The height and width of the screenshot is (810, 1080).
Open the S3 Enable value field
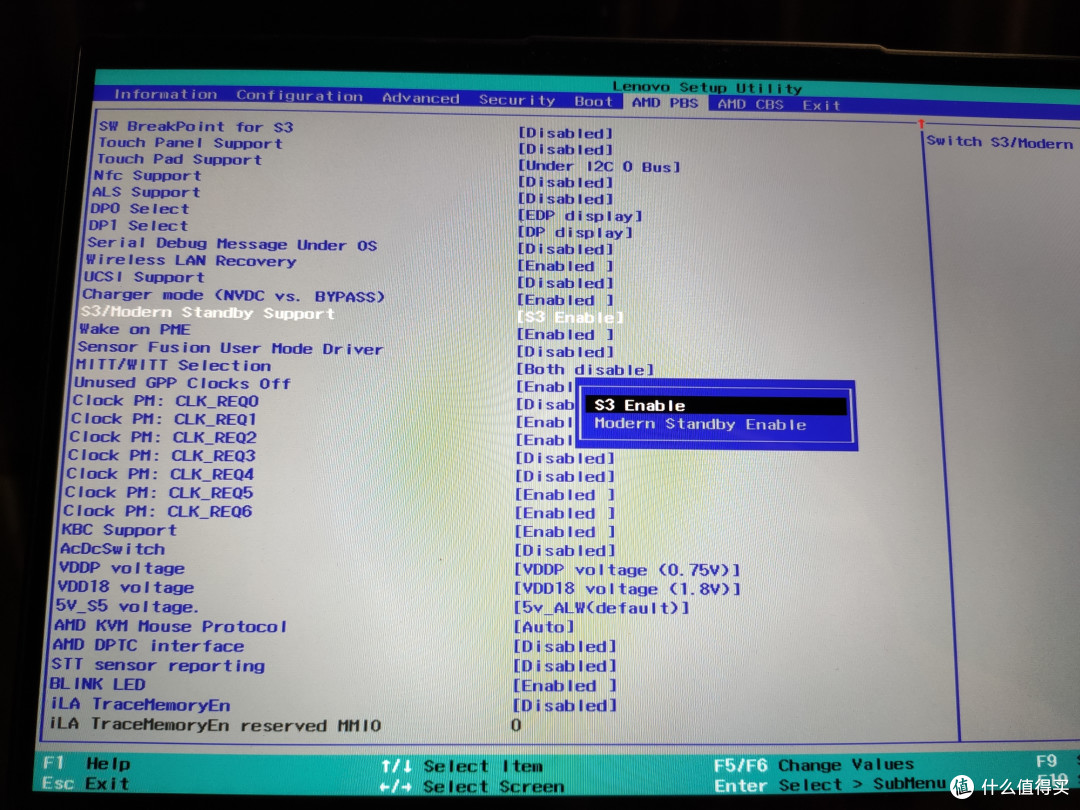coord(570,318)
